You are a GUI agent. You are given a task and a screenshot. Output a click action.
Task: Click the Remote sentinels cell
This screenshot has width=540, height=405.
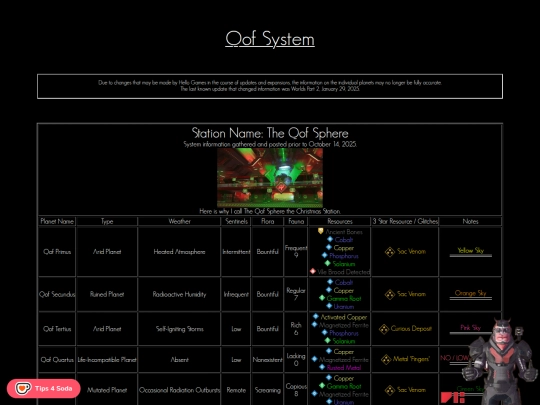(x=236, y=390)
